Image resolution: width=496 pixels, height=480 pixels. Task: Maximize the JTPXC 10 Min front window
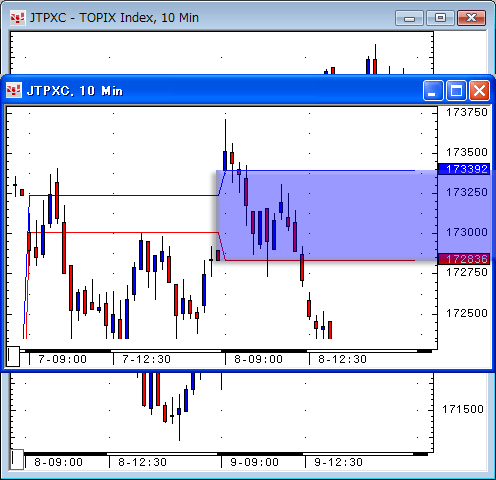(x=456, y=90)
